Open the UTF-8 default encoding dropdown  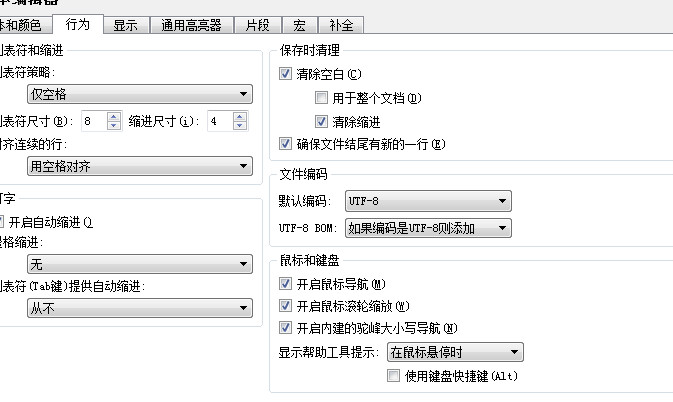427,201
